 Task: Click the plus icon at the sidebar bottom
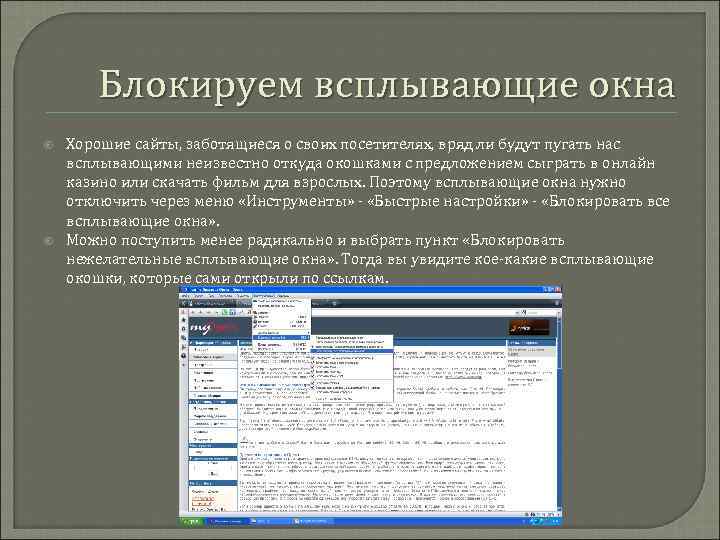click(184, 365)
